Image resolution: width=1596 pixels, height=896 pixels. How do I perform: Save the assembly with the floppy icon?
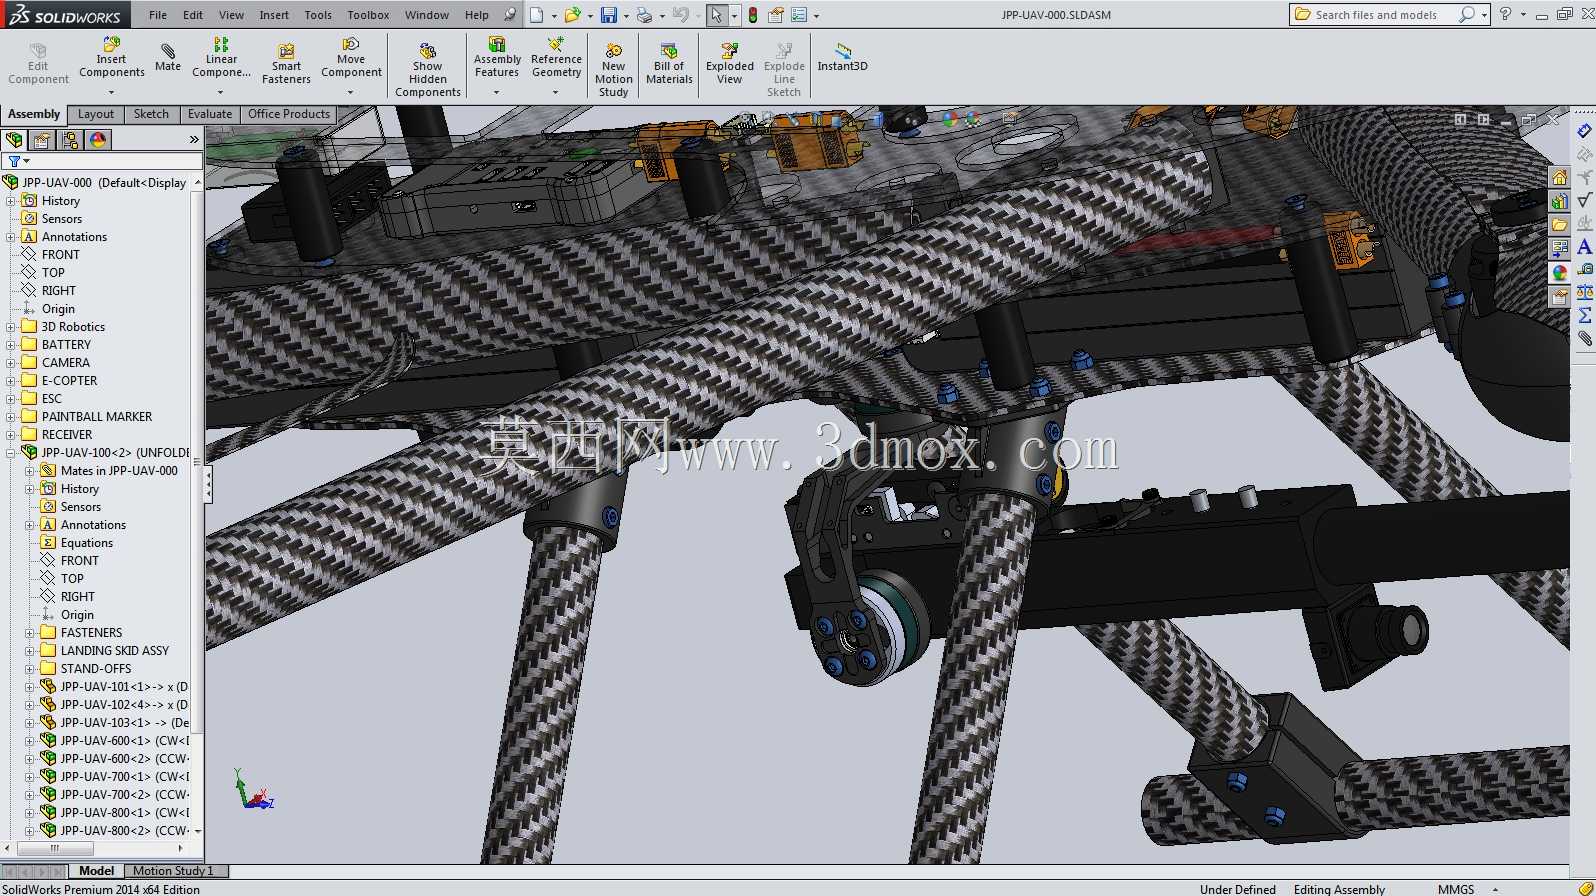click(x=608, y=15)
